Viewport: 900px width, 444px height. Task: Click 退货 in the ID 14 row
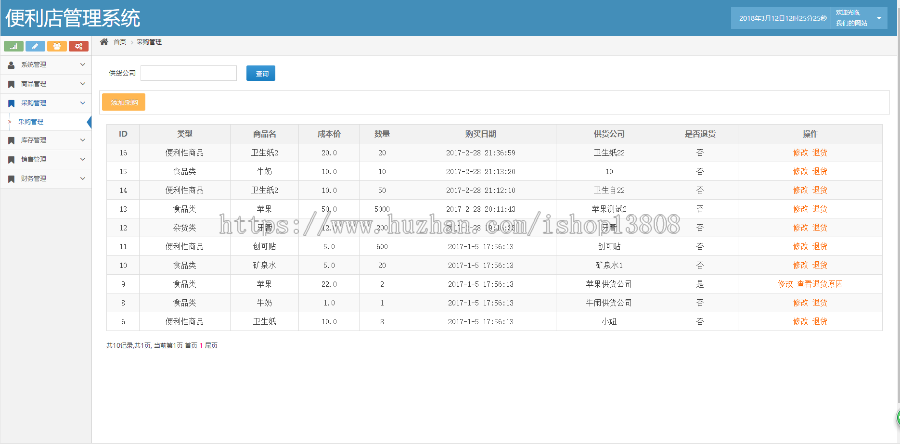point(820,190)
